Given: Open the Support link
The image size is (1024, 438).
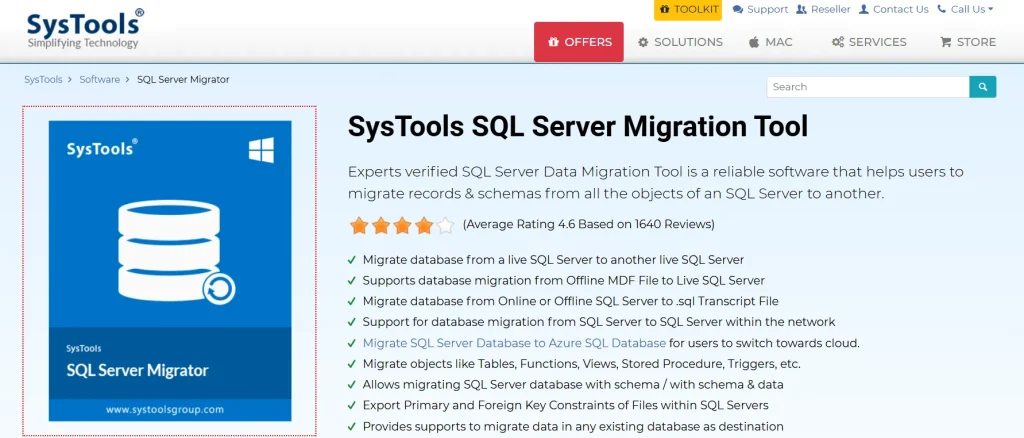Looking at the screenshot, I should [767, 10].
